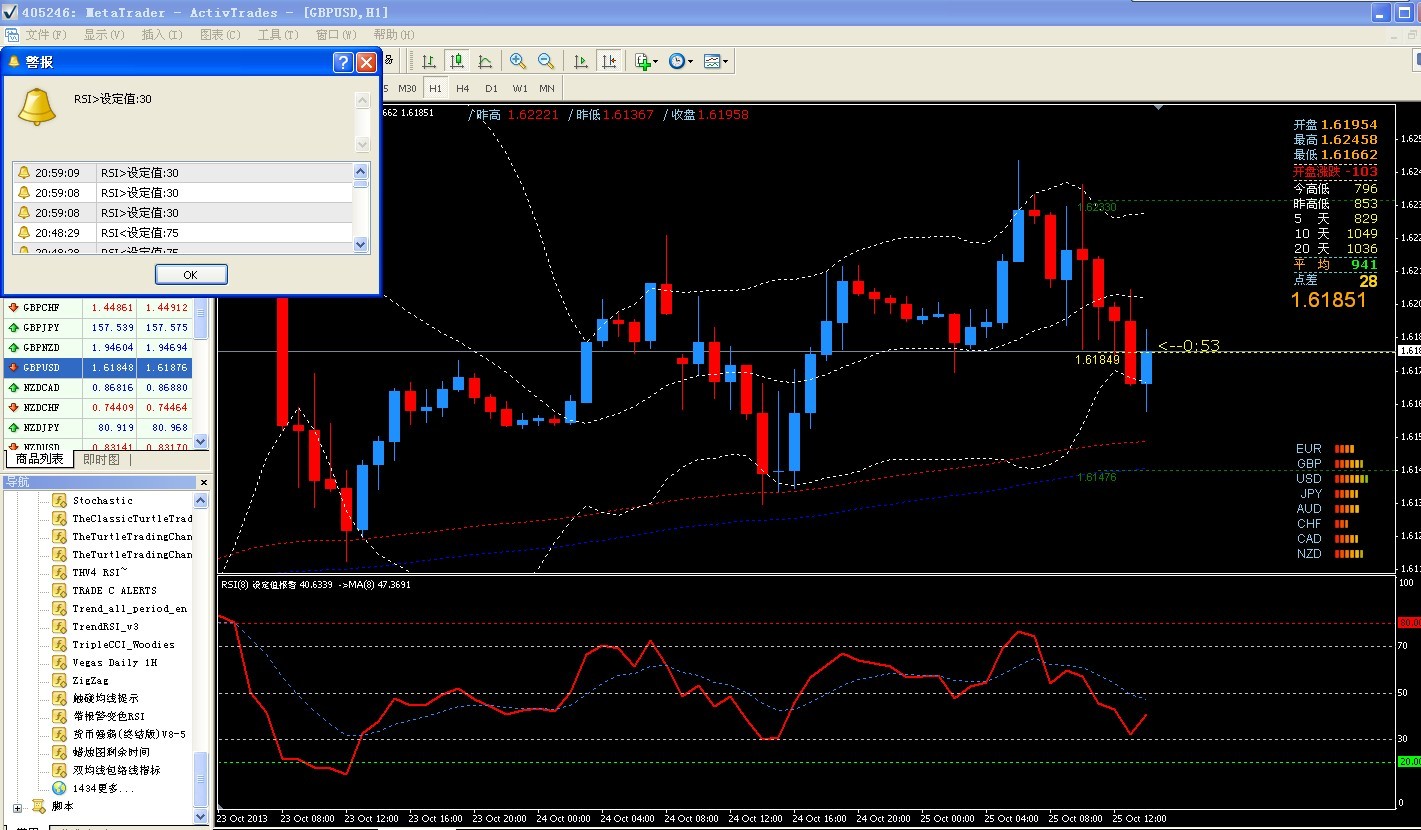Zoom in on the chart

(518, 61)
